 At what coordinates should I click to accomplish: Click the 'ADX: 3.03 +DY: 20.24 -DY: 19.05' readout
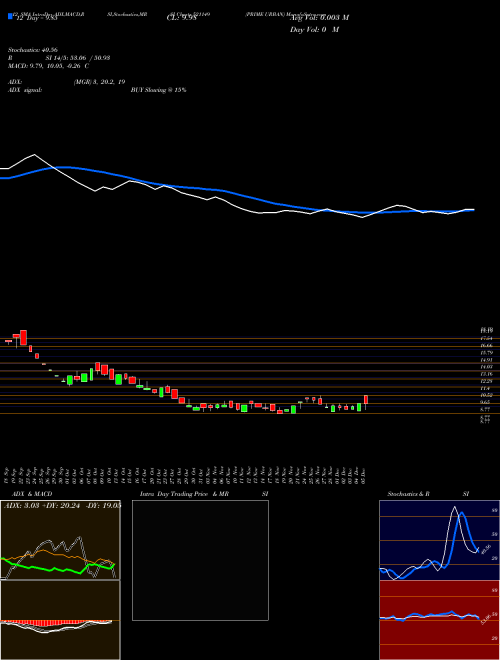(62, 506)
